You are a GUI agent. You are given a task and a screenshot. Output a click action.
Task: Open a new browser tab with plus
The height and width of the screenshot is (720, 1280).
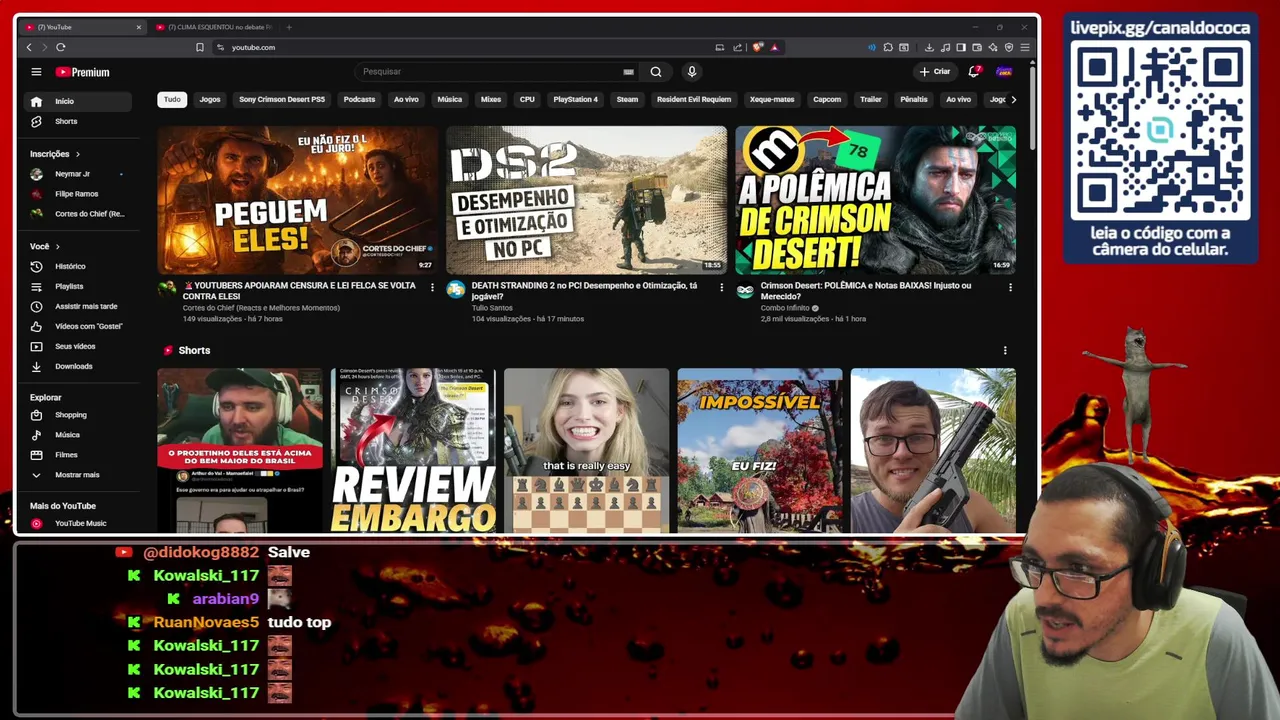pos(289,27)
